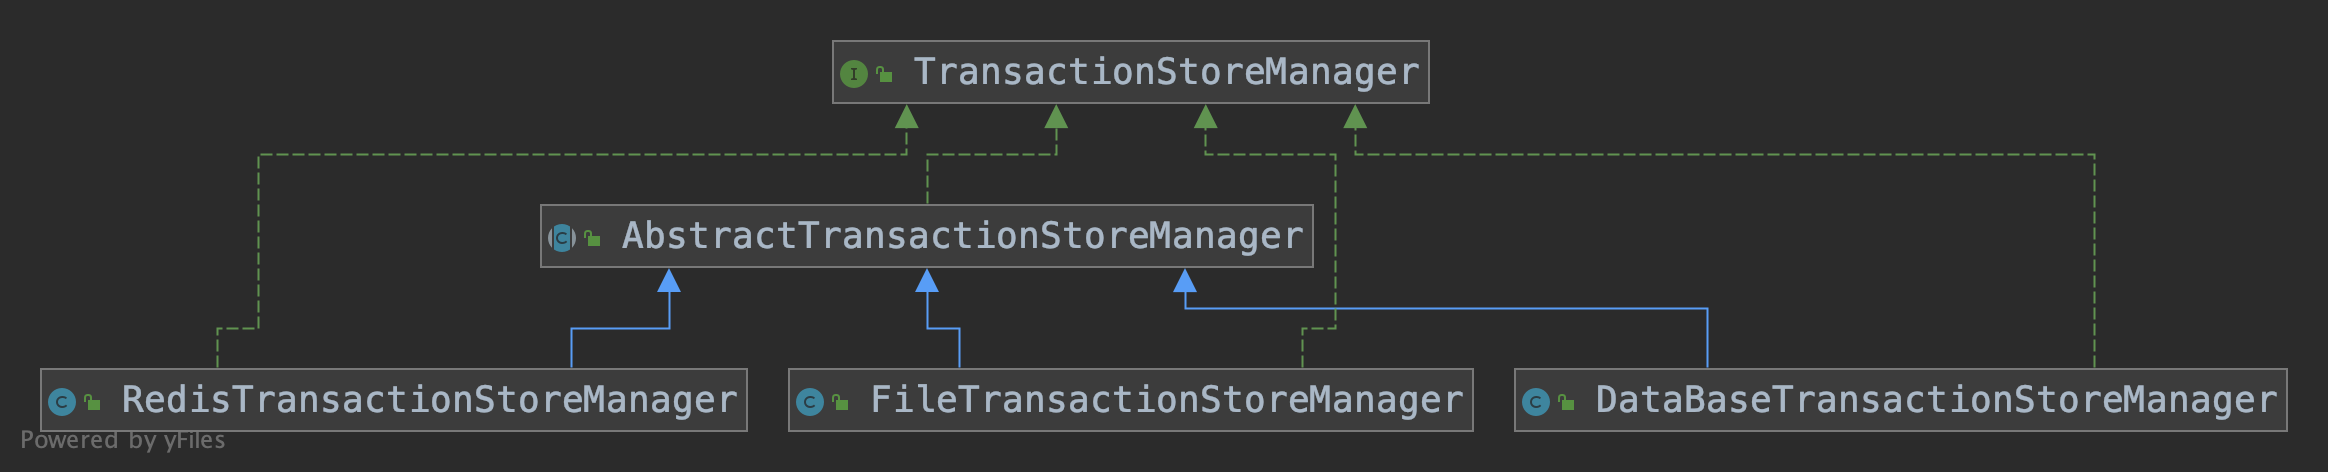Click the blue arrowhead from FileTransactionStoreManager

pos(927,280)
